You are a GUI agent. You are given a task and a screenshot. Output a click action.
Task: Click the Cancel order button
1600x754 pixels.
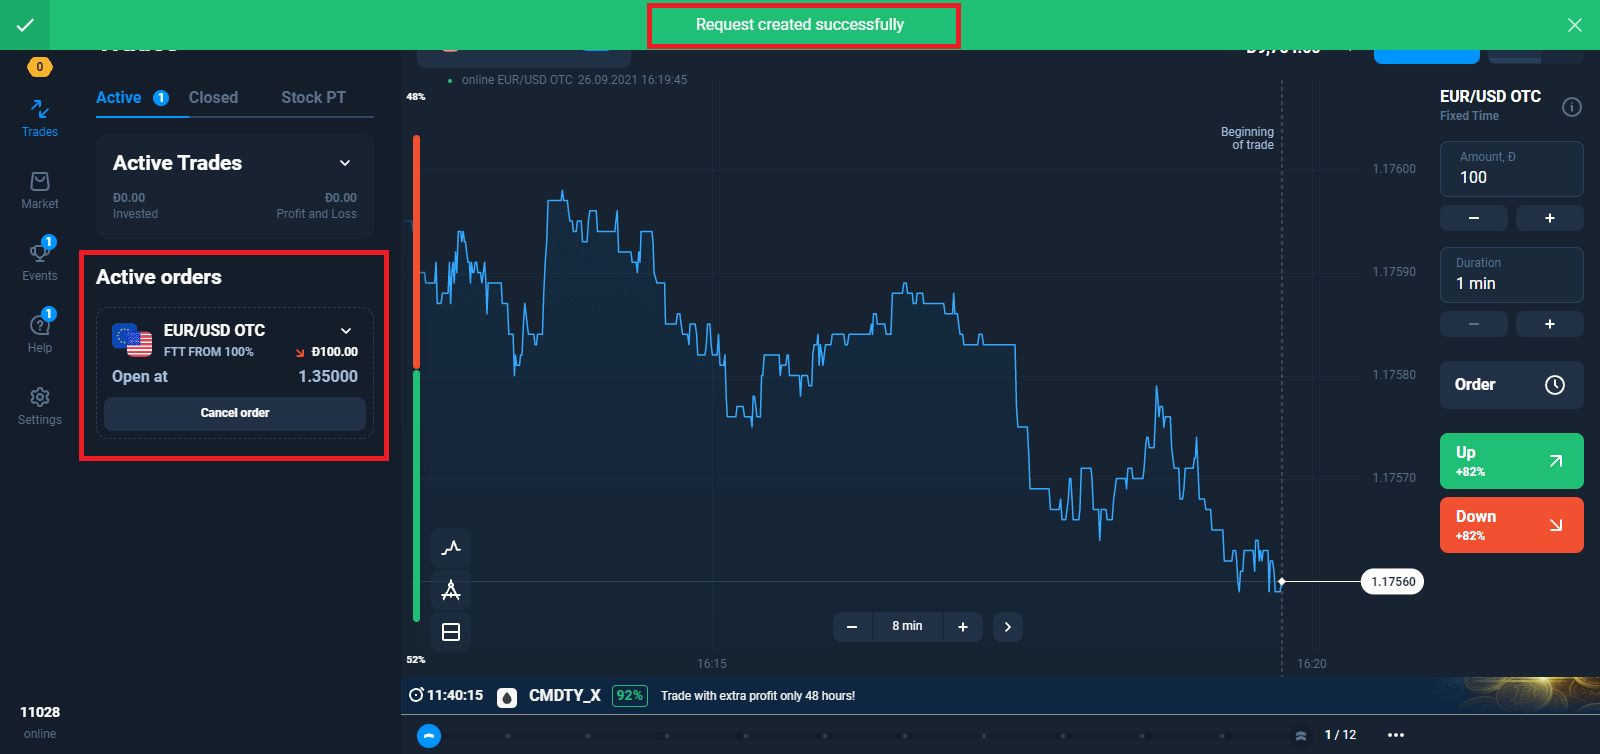pyautogui.click(x=235, y=413)
